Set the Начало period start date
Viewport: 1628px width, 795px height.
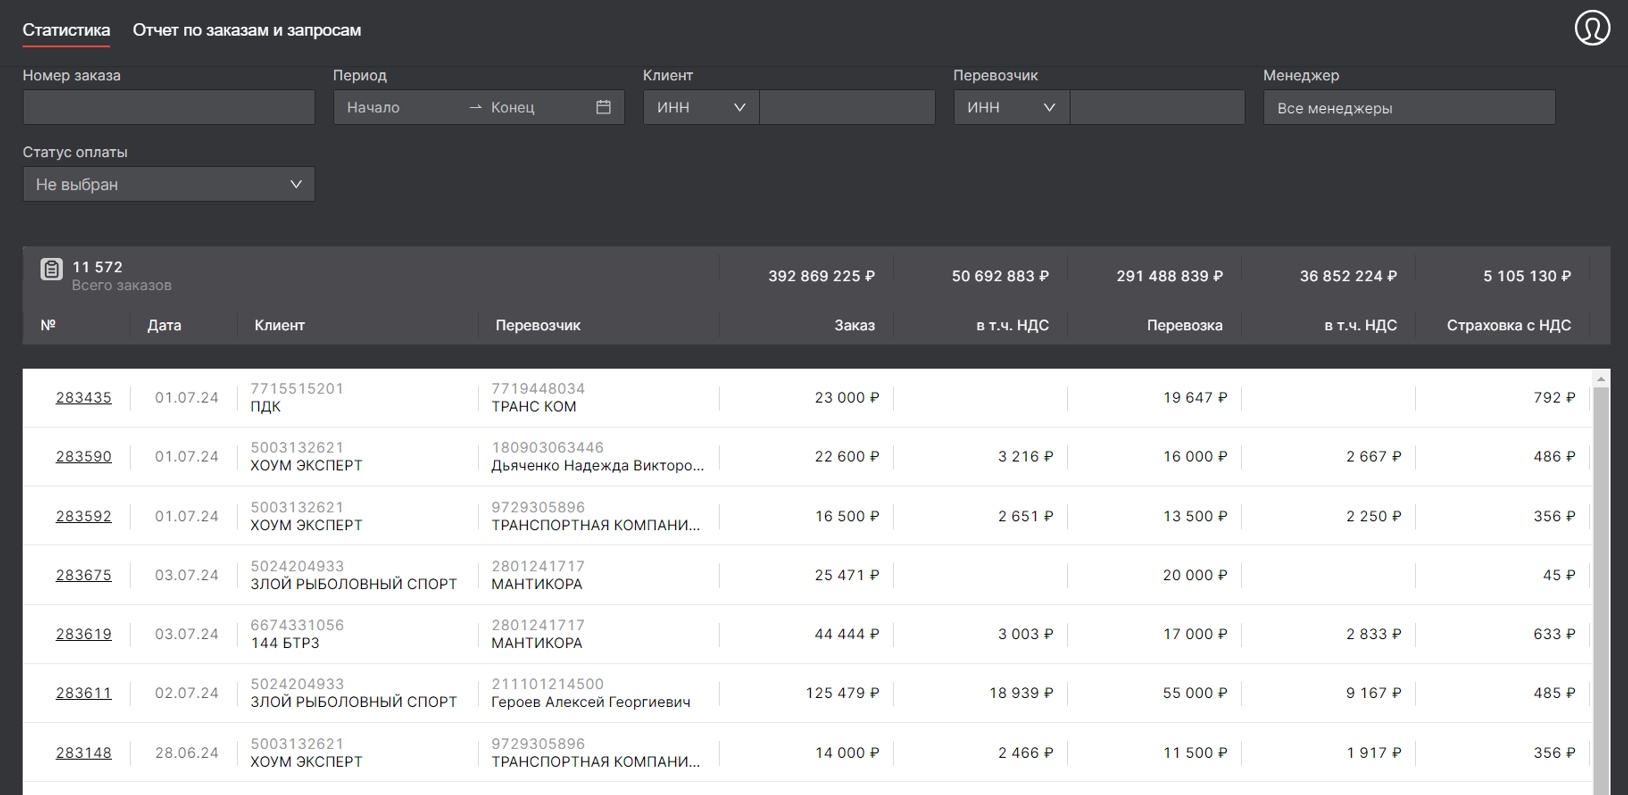400,107
